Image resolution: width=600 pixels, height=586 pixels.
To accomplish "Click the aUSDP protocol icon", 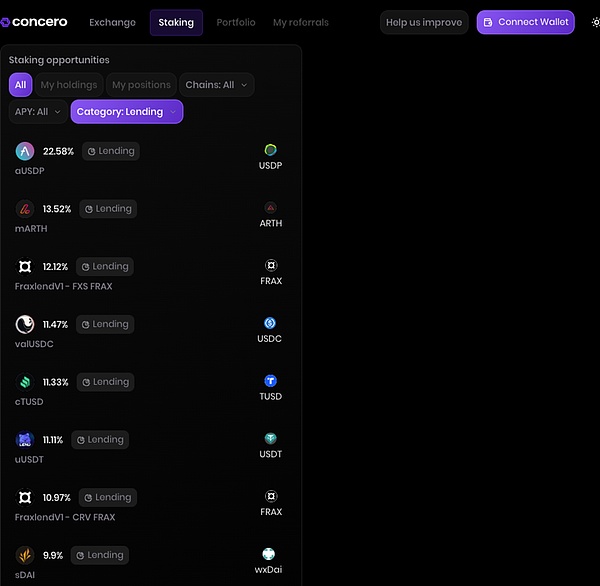I will tap(25, 151).
